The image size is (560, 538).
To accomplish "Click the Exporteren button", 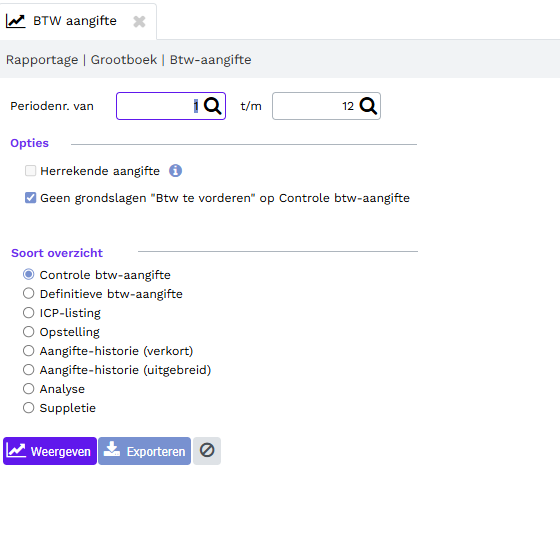I will click(145, 451).
